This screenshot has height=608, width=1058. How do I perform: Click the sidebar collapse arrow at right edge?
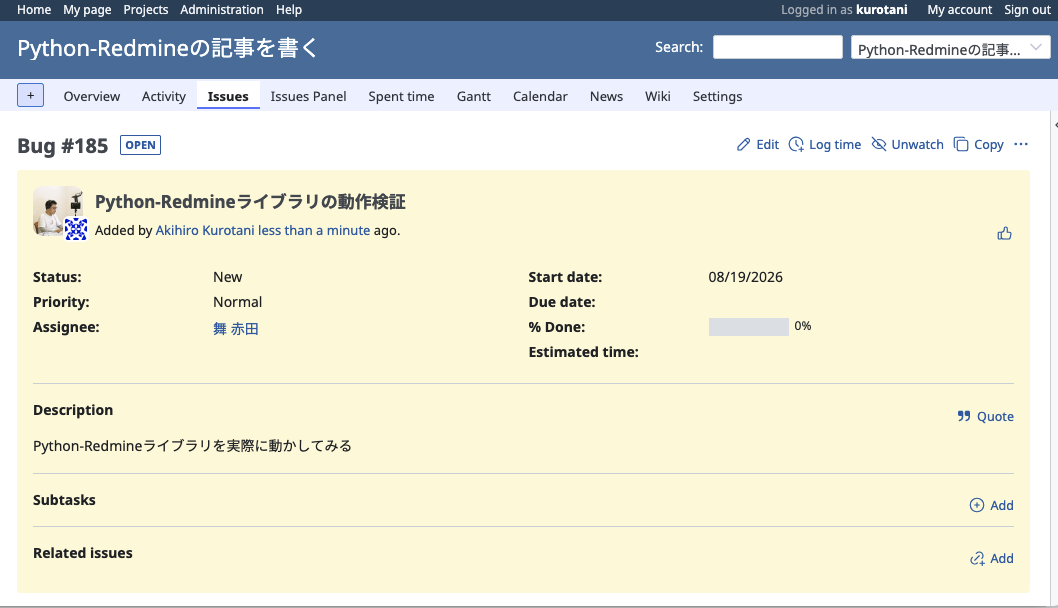coord(1055,126)
